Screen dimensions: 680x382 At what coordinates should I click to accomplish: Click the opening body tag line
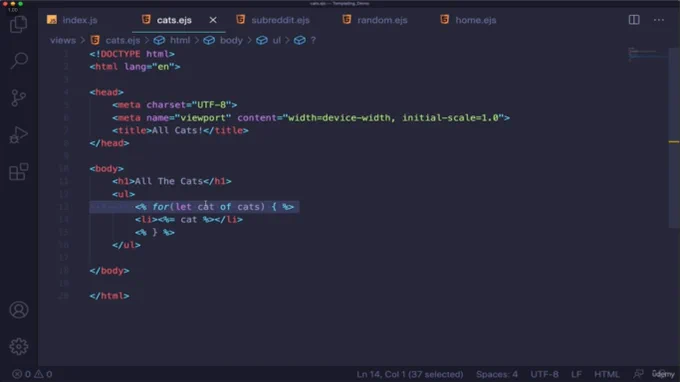[x=106, y=169]
